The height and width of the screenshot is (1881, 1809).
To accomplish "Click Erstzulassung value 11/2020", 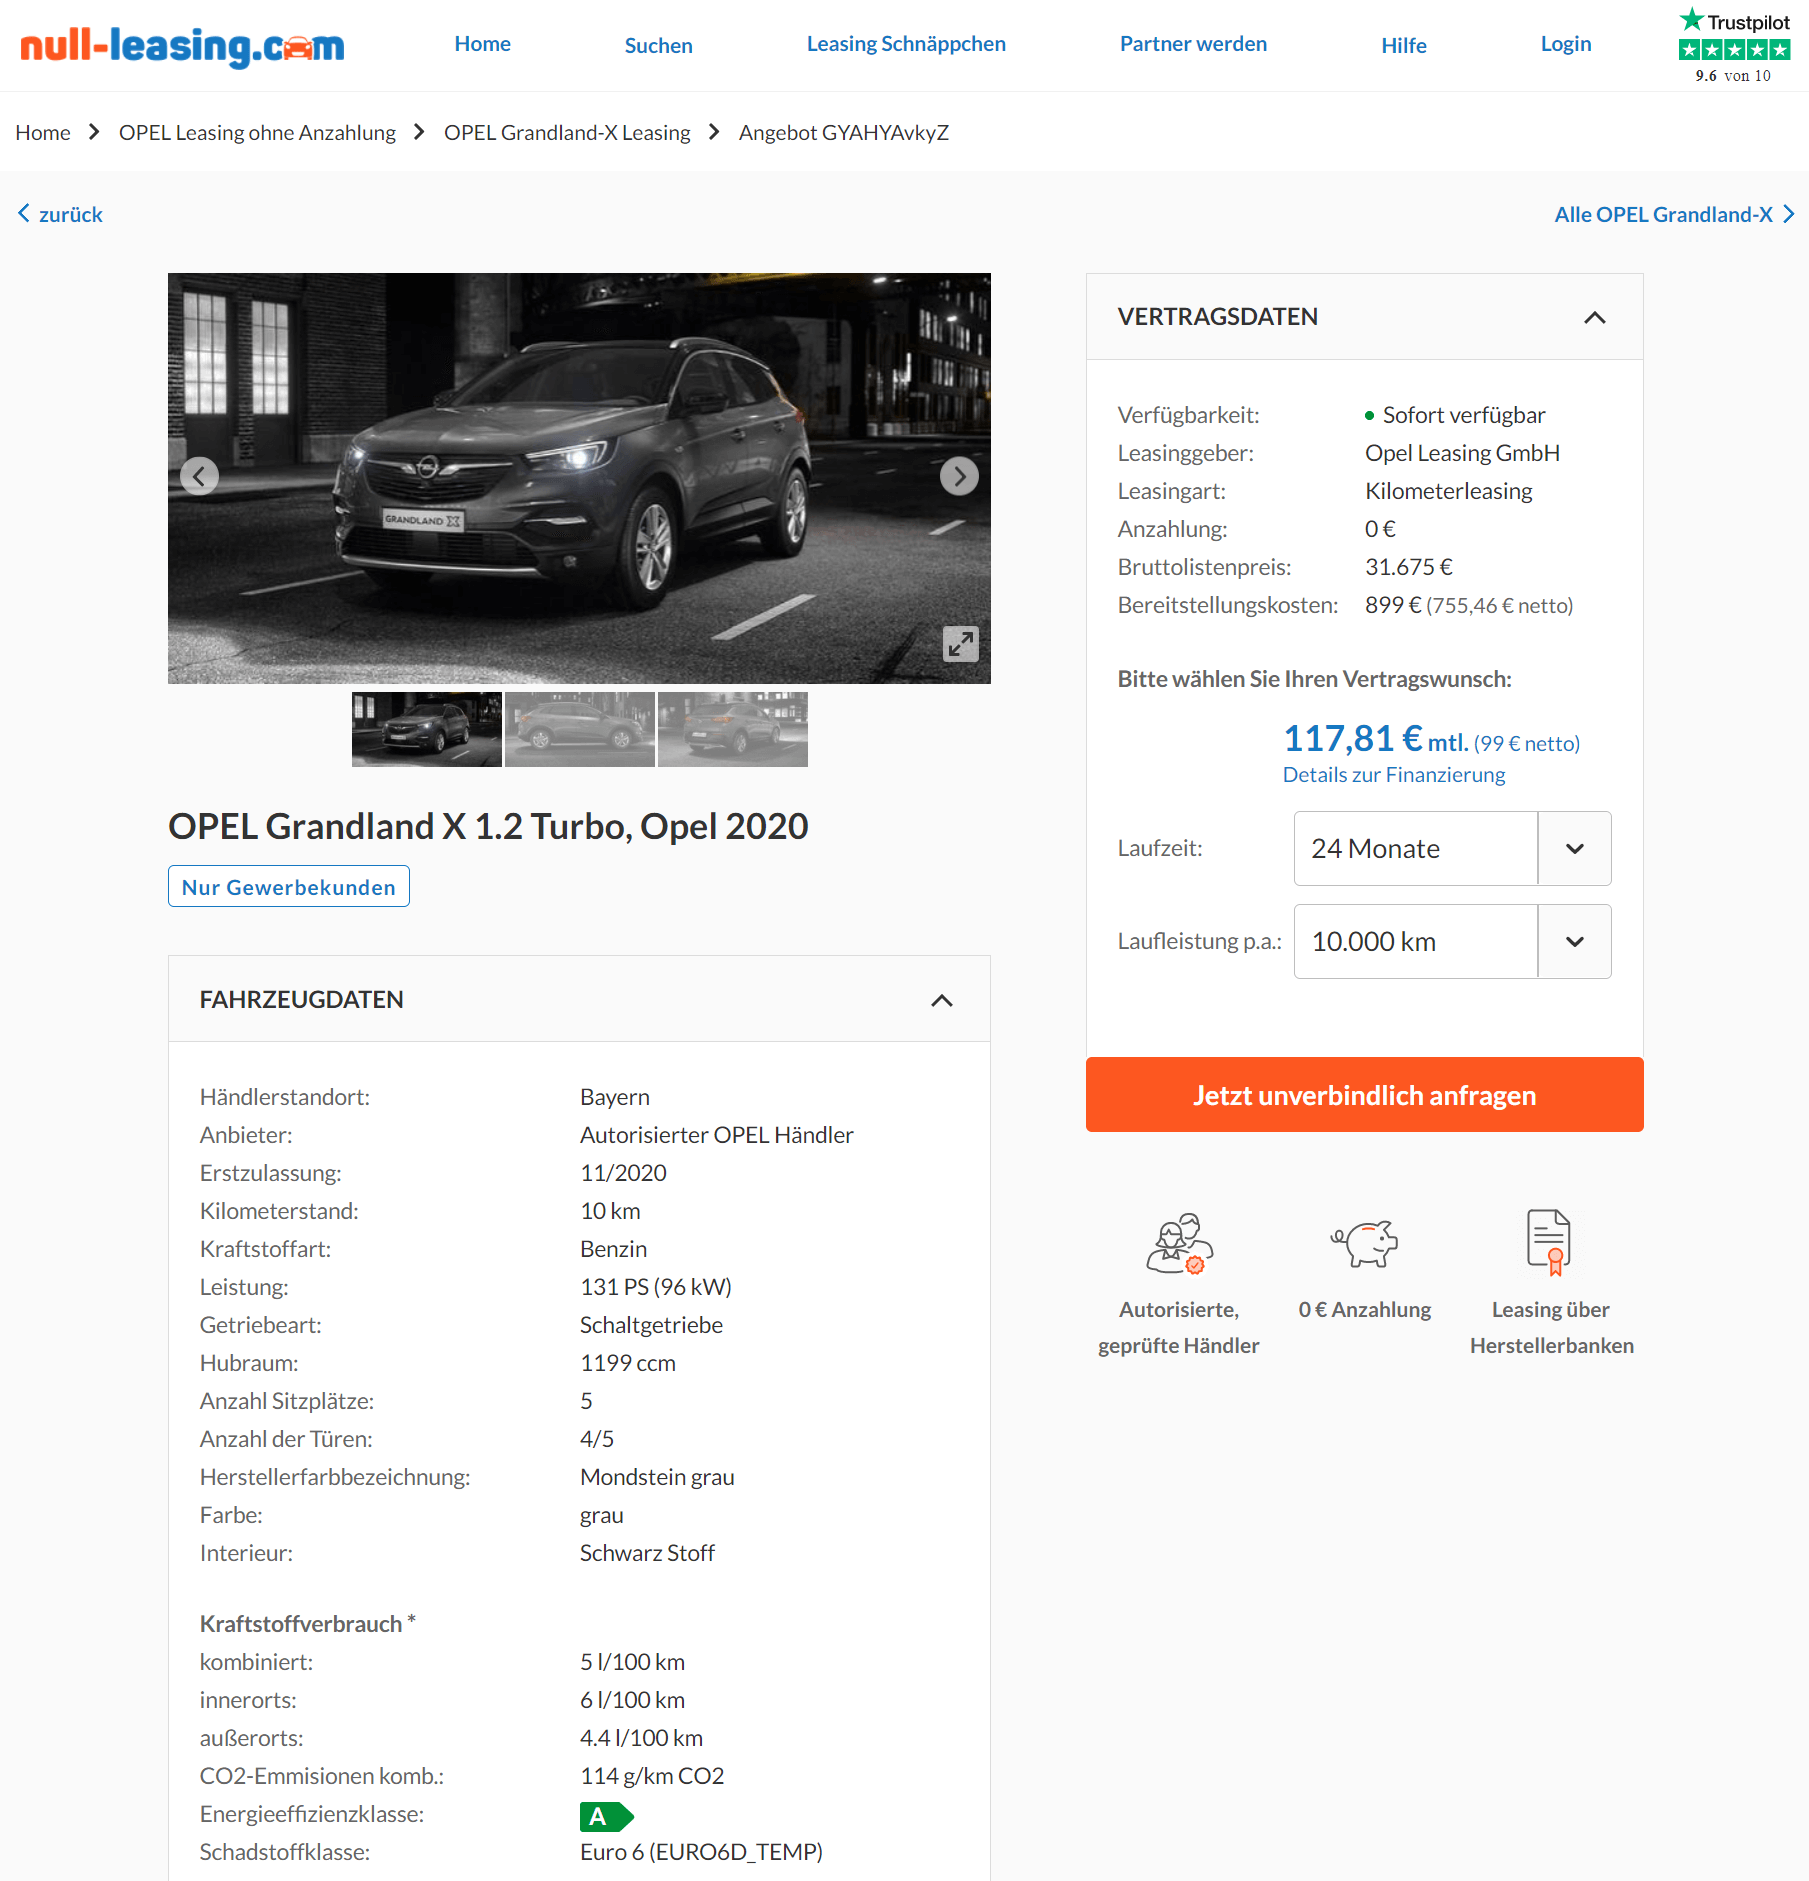I will [x=623, y=1173].
